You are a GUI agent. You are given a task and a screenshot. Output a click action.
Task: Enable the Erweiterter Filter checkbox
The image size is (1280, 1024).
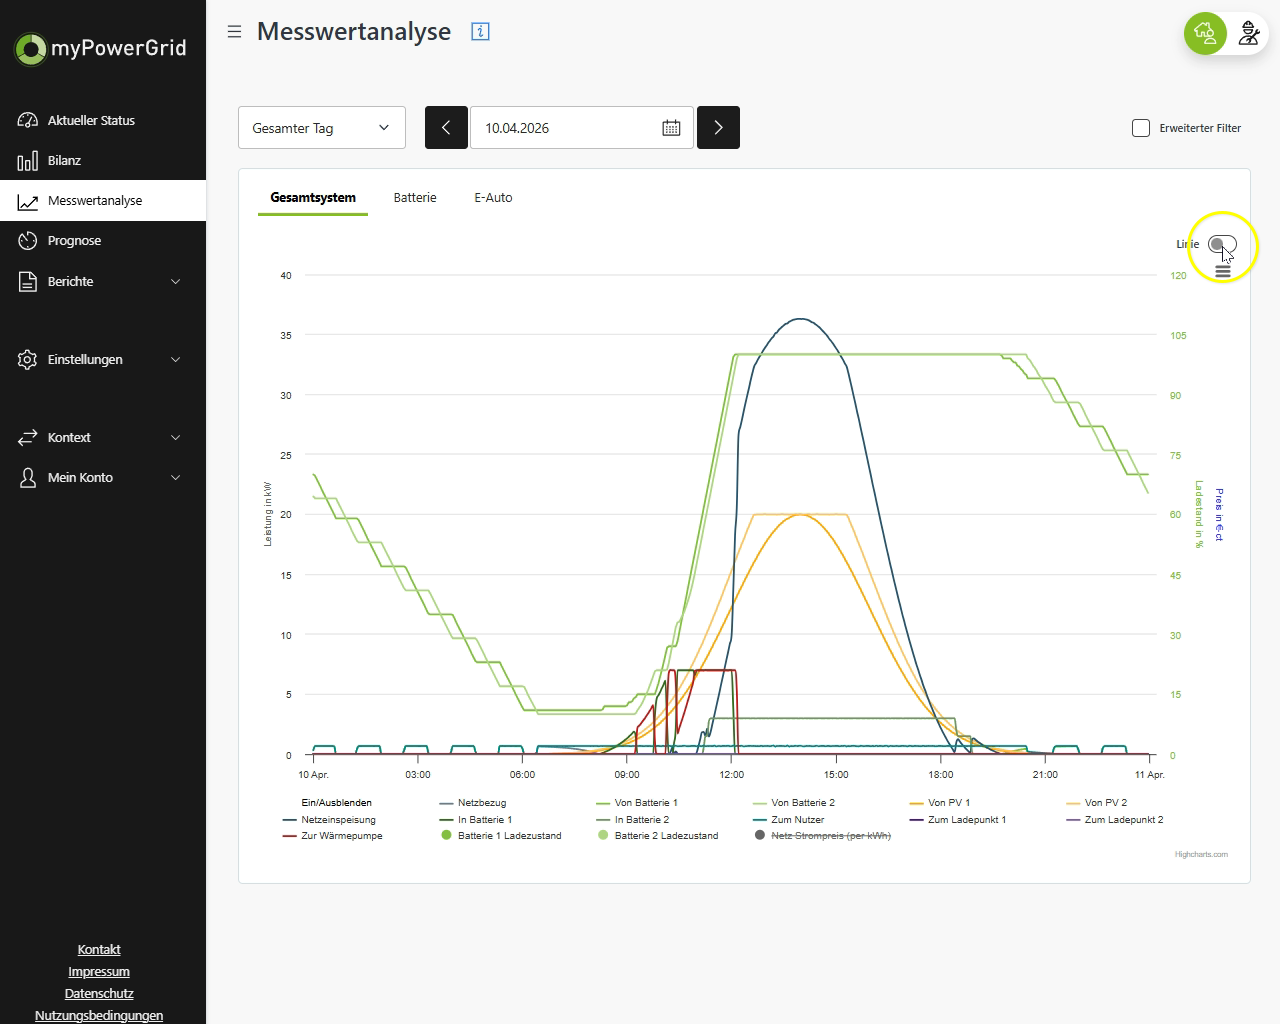pos(1141,128)
